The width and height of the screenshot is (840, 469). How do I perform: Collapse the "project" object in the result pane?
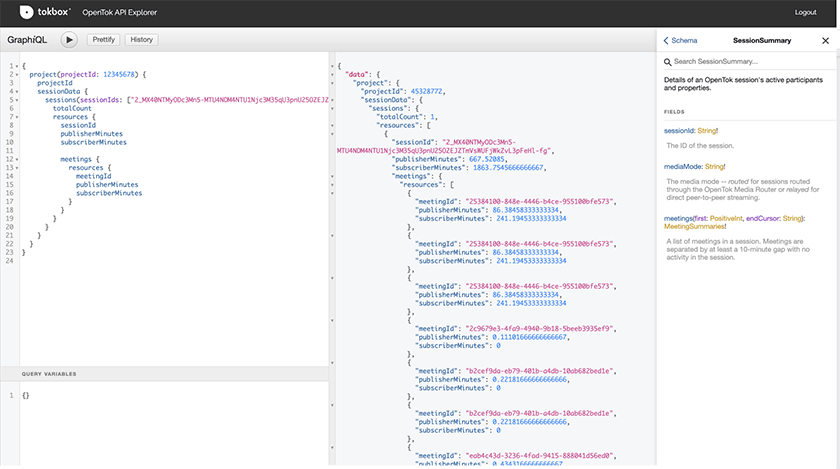(x=332, y=83)
